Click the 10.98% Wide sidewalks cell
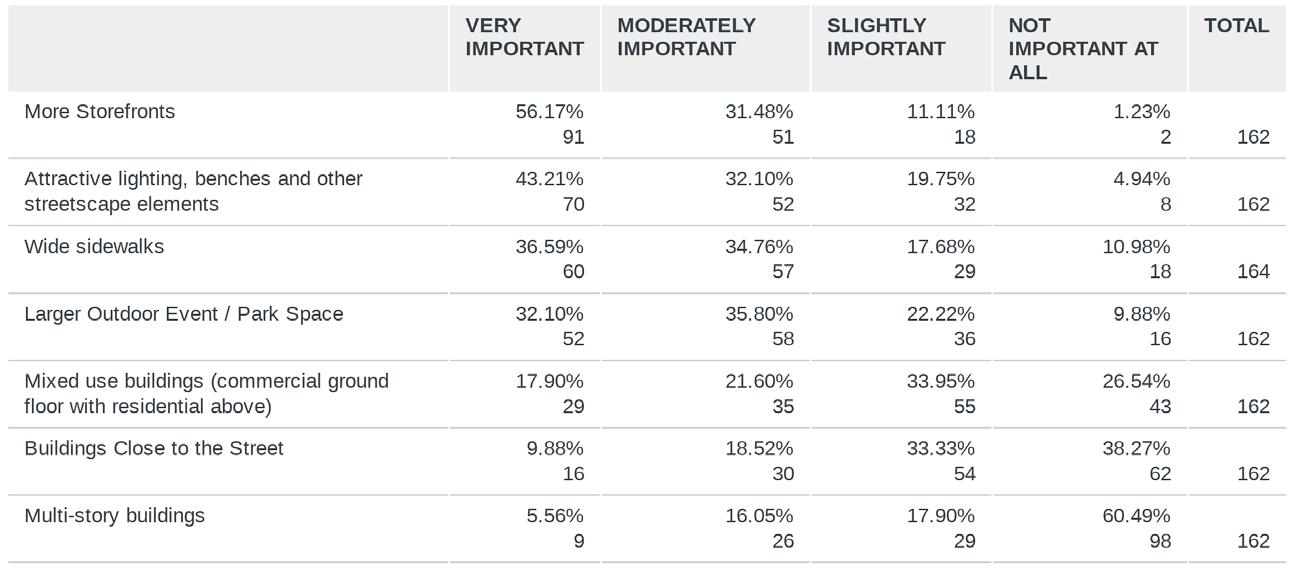 [x=1136, y=246]
